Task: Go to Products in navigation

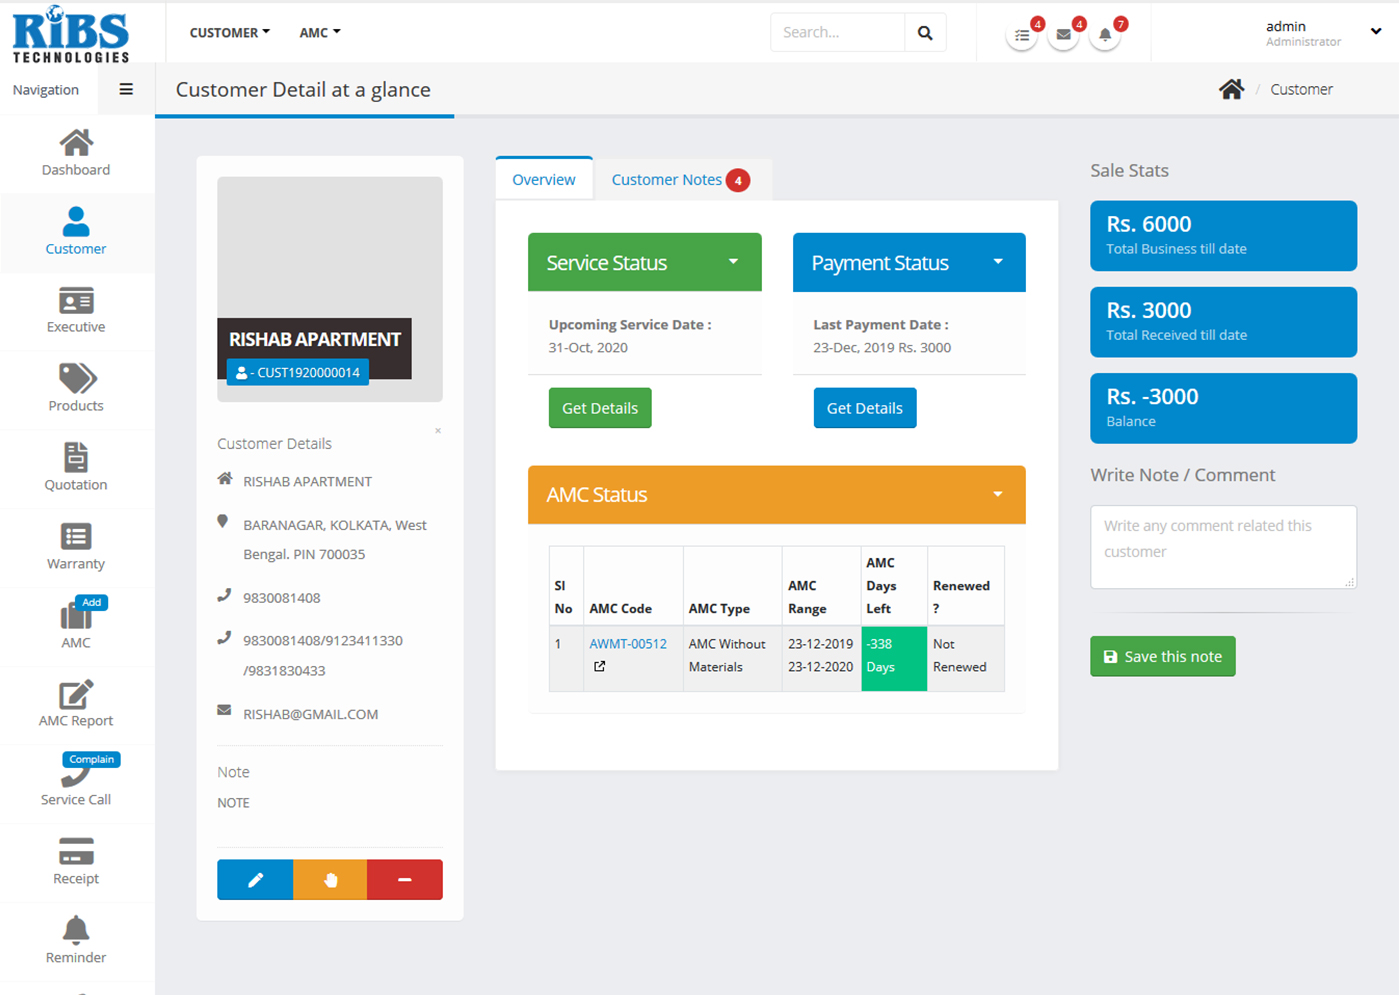Action: click(76, 389)
